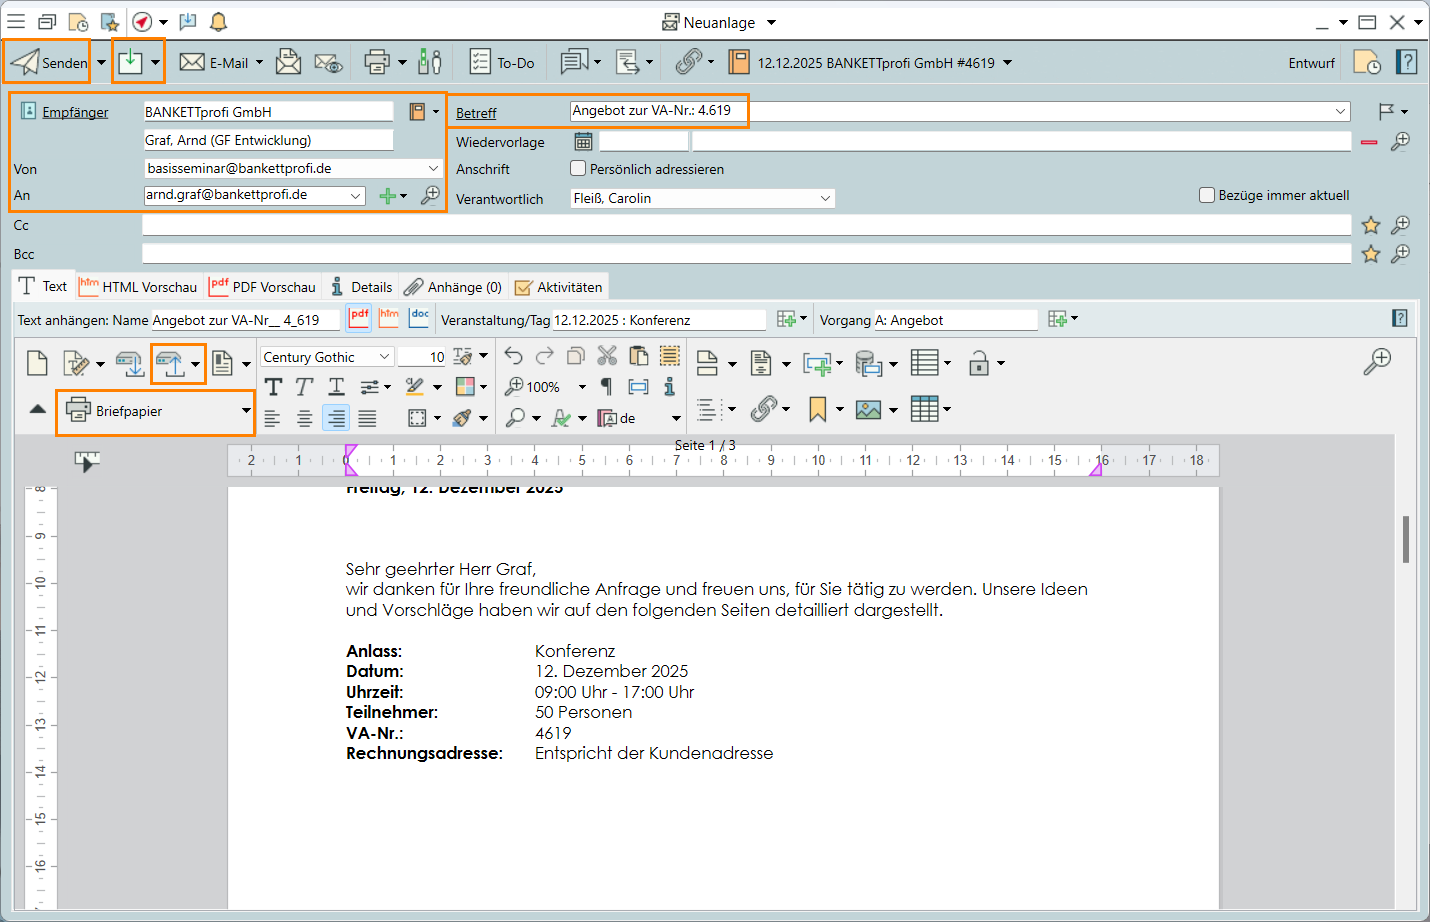Click the scissors cut icon
Image resolution: width=1430 pixels, height=922 pixels.
[607, 356]
